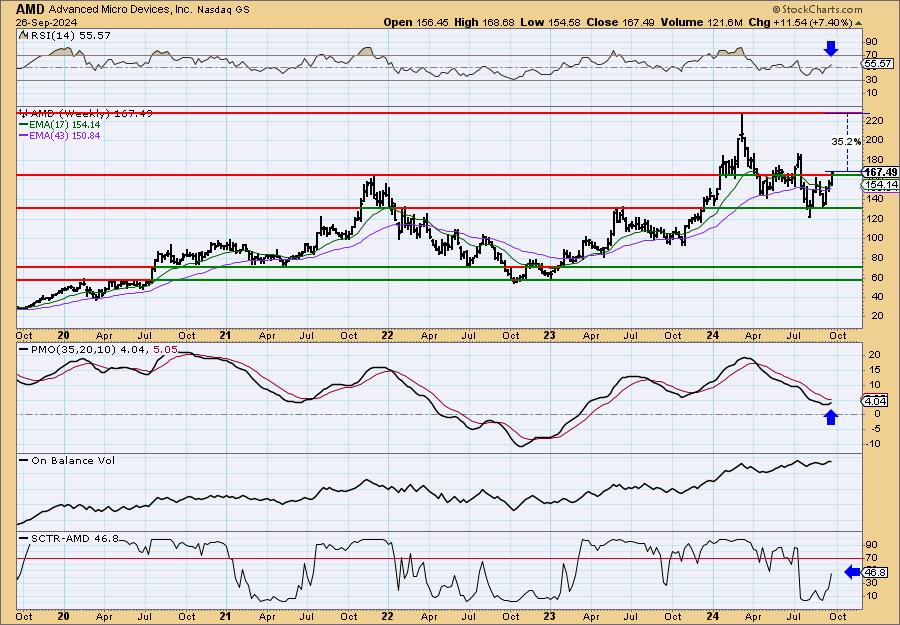
Task: Click the 4.04 PMO value tag
Action: pyautogui.click(x=876, y=401)
